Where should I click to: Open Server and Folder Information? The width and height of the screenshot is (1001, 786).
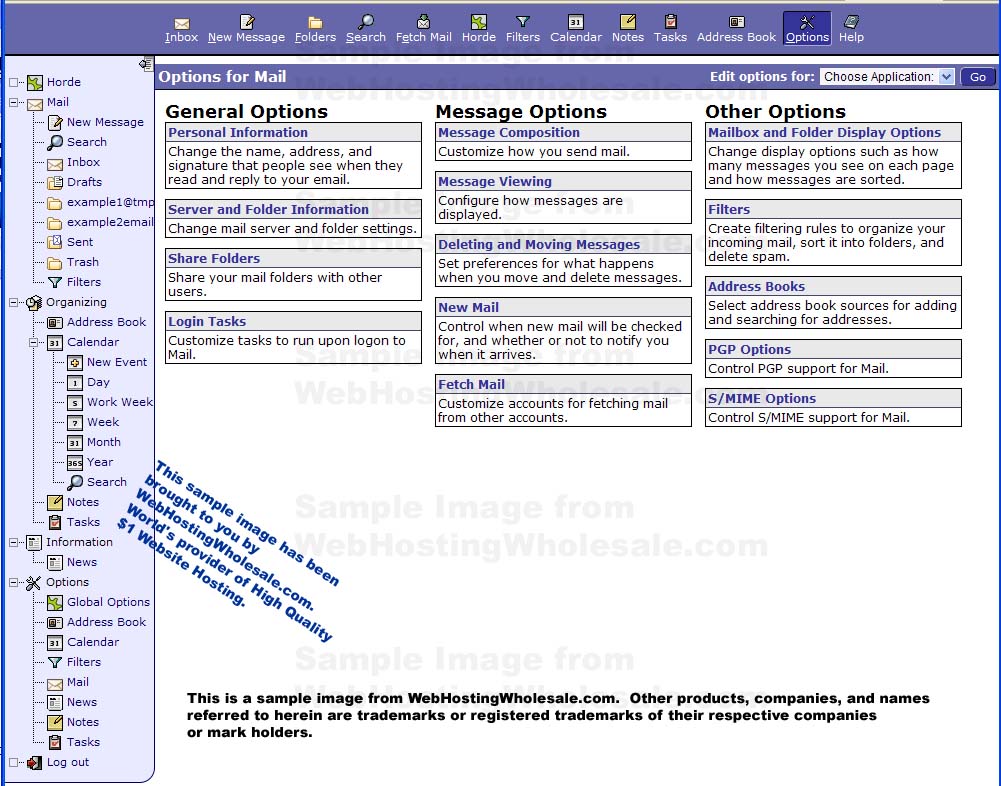coord(268,209)
